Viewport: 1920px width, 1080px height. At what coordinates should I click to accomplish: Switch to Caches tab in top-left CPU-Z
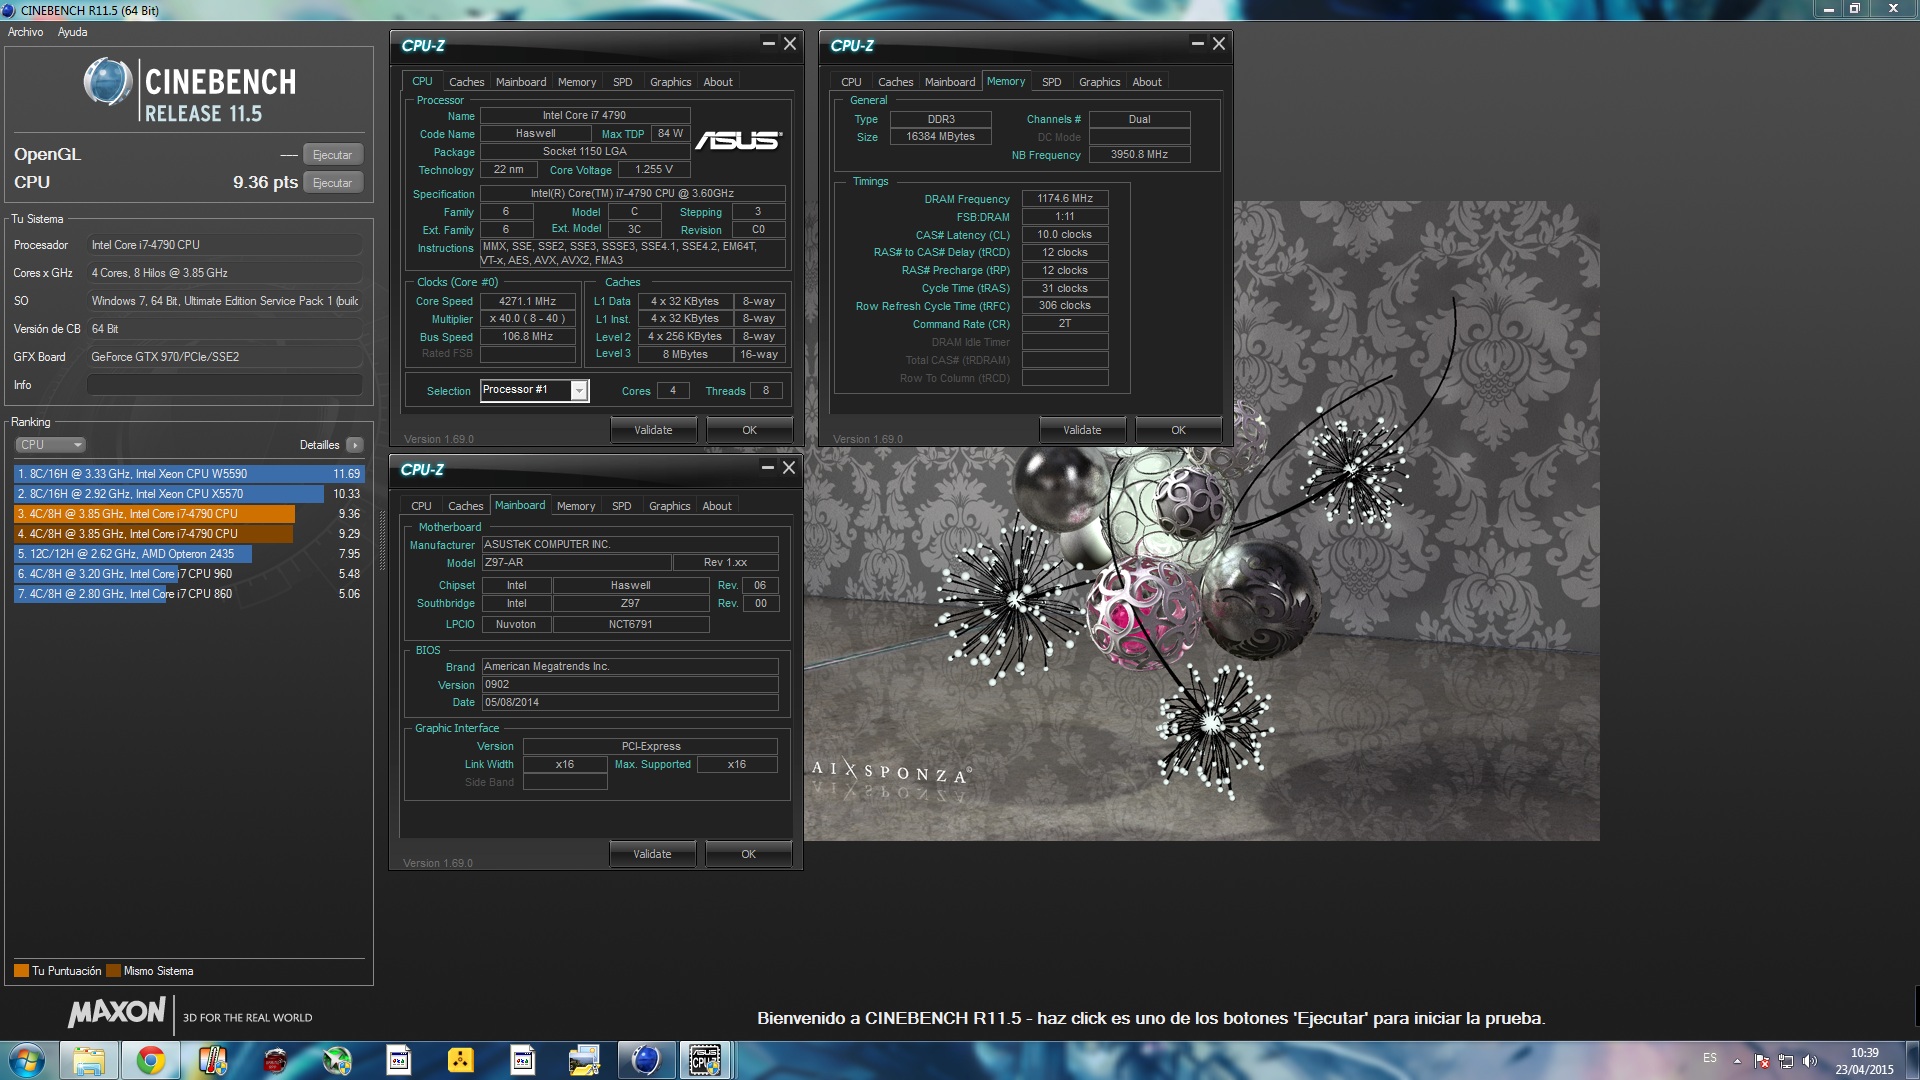click(x=466, y=82)
